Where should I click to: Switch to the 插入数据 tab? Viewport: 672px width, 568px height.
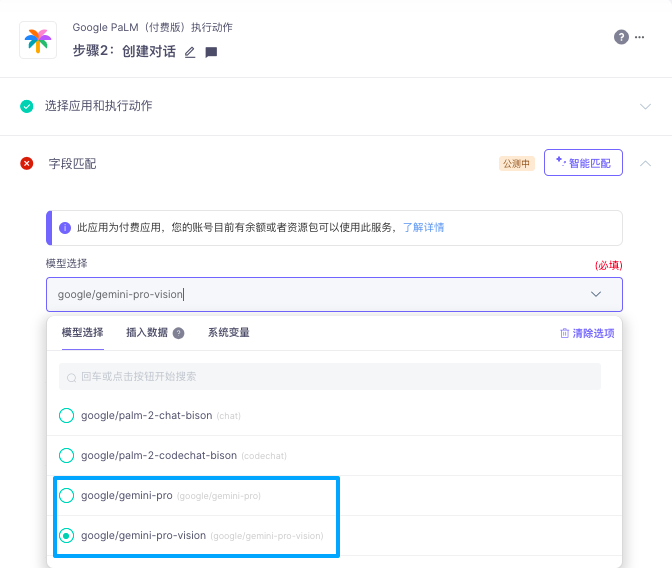pos(147,333)
